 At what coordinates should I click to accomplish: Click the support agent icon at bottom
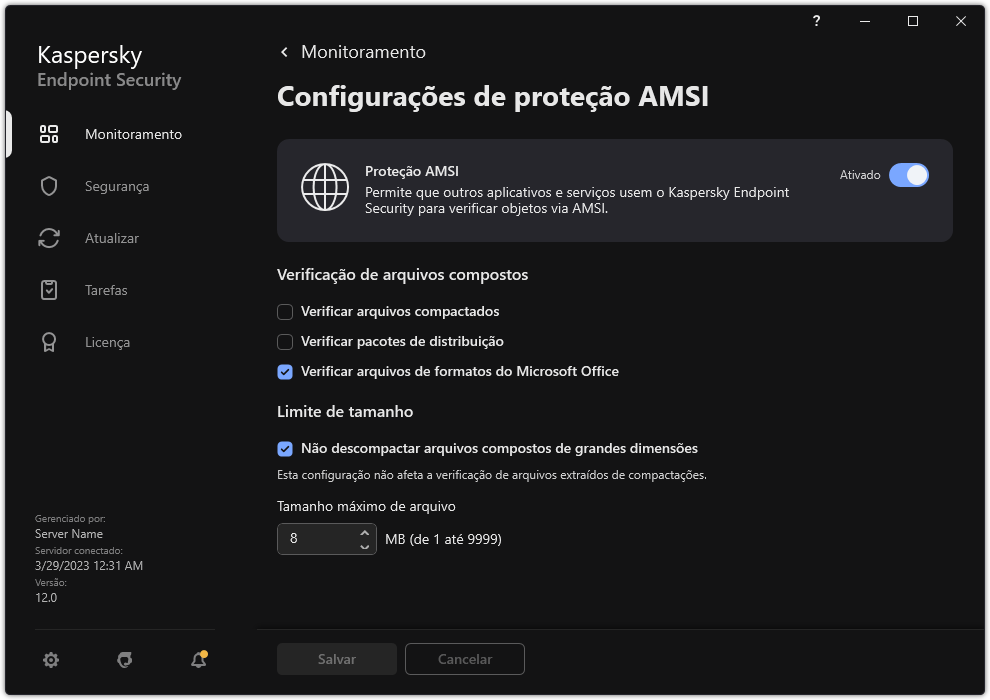[124, 660]
